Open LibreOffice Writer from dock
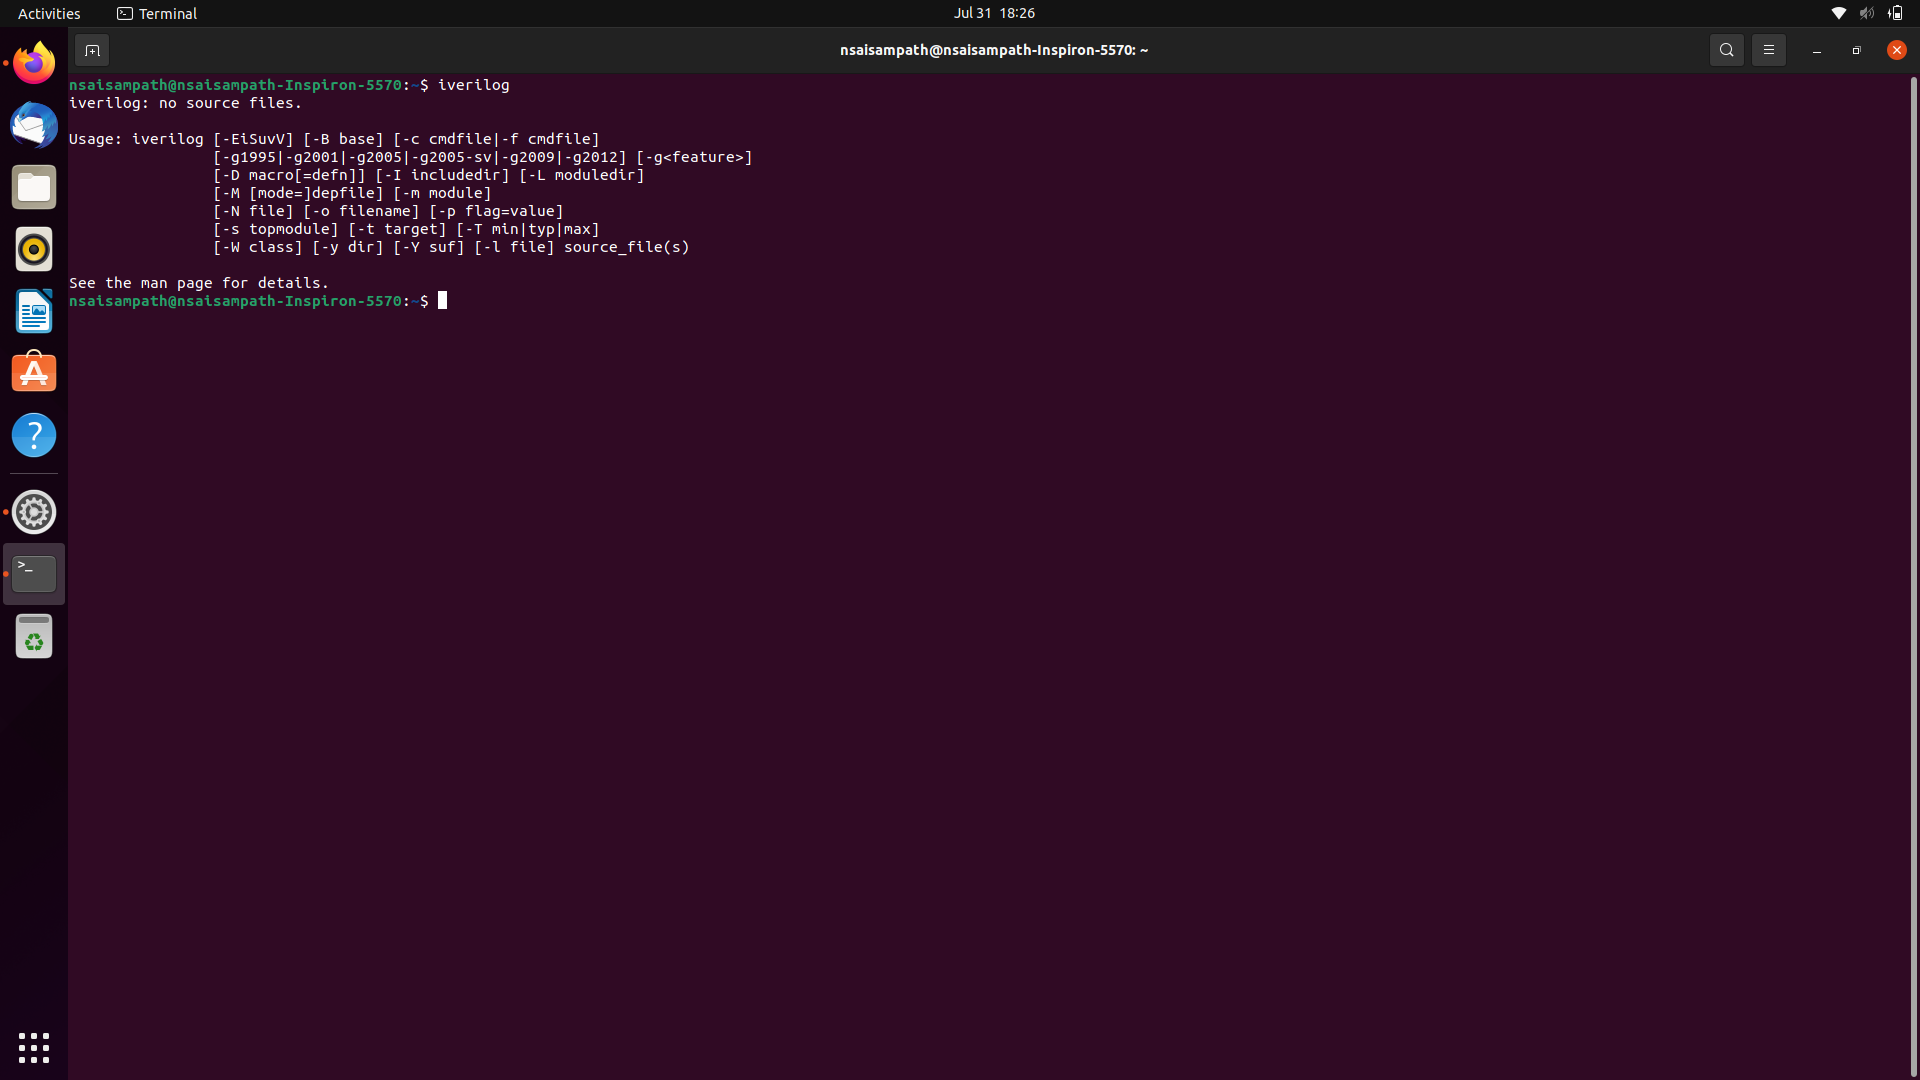This screenshot has width=1920, height=1080. pos(34,311)
